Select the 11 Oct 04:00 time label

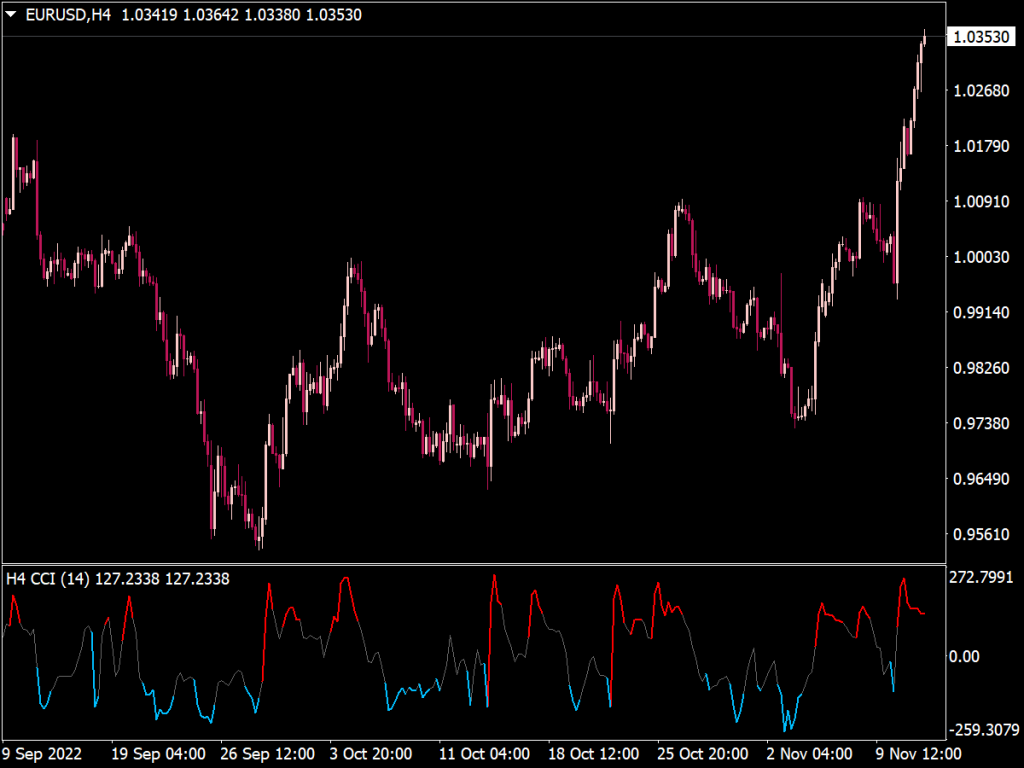coord(485,755)
